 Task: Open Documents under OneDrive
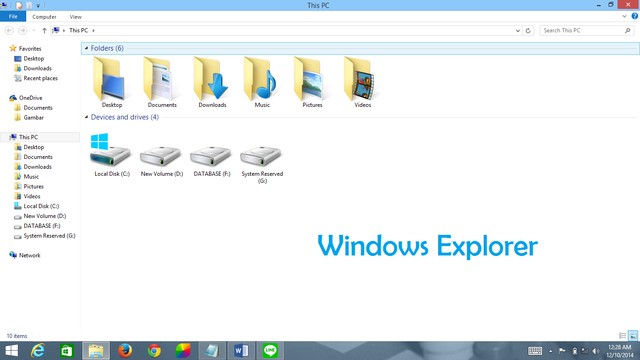[38, 108]
